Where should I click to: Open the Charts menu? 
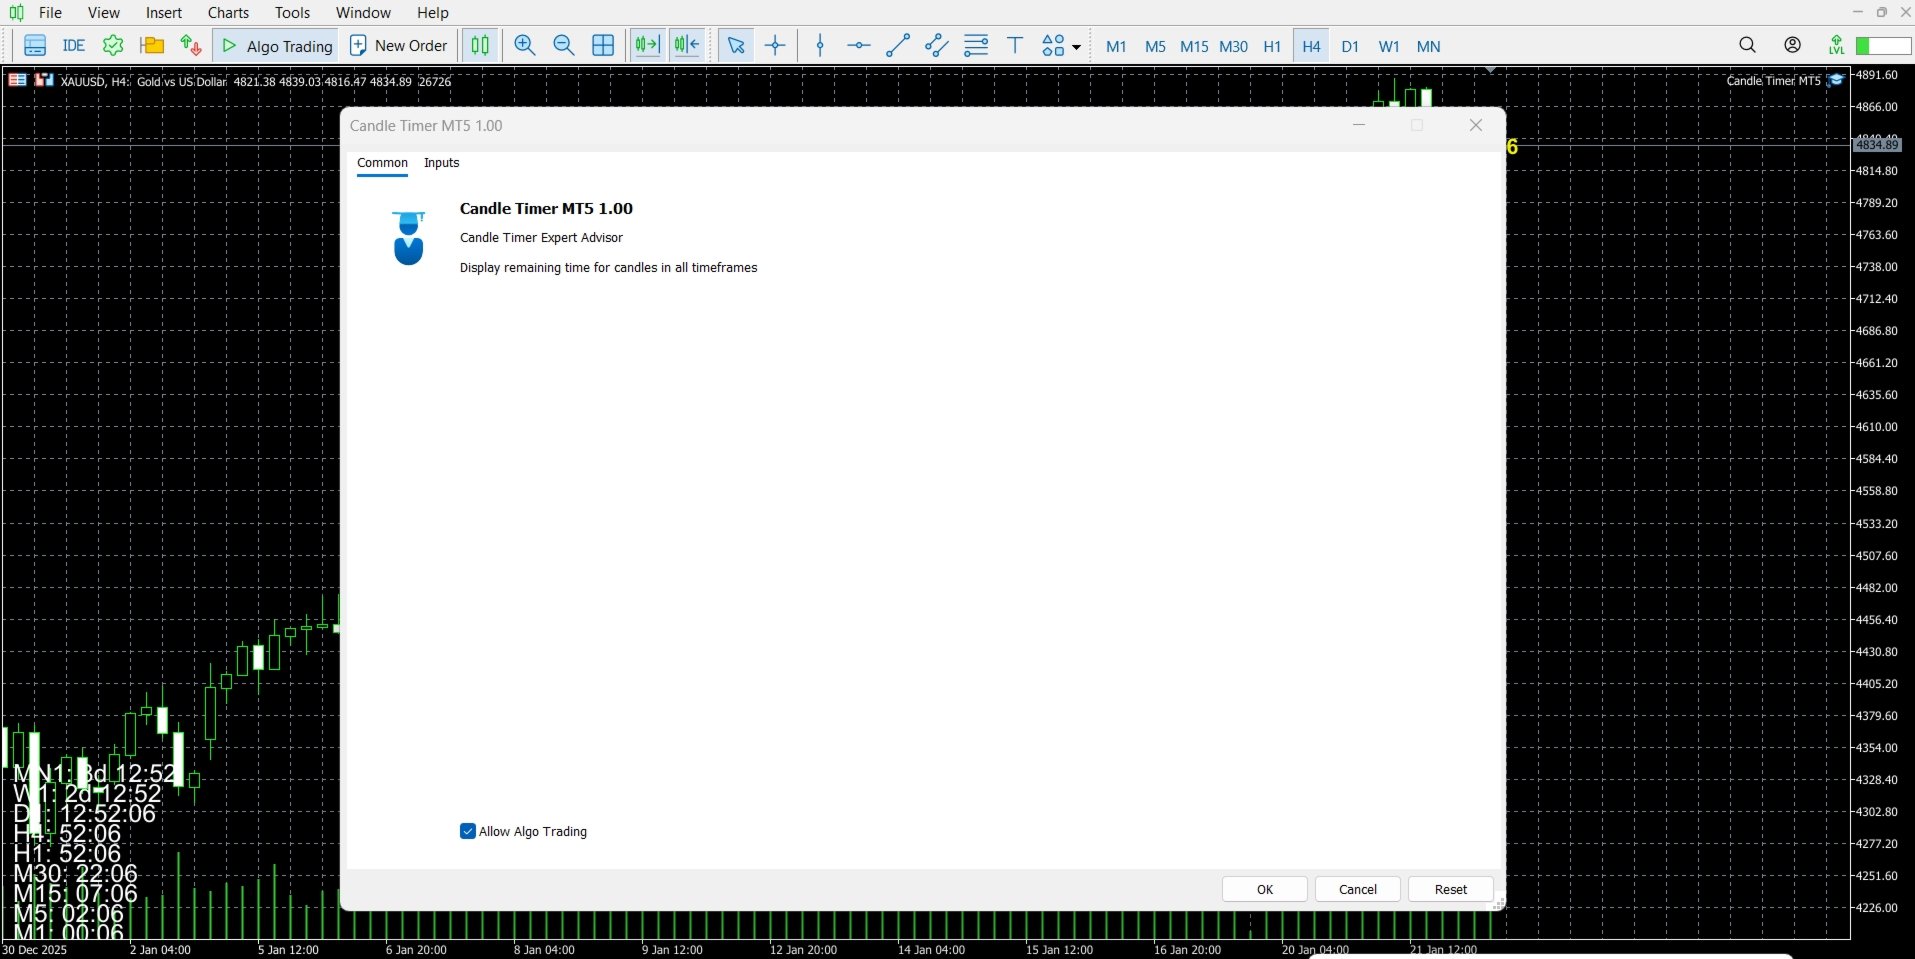229,13
